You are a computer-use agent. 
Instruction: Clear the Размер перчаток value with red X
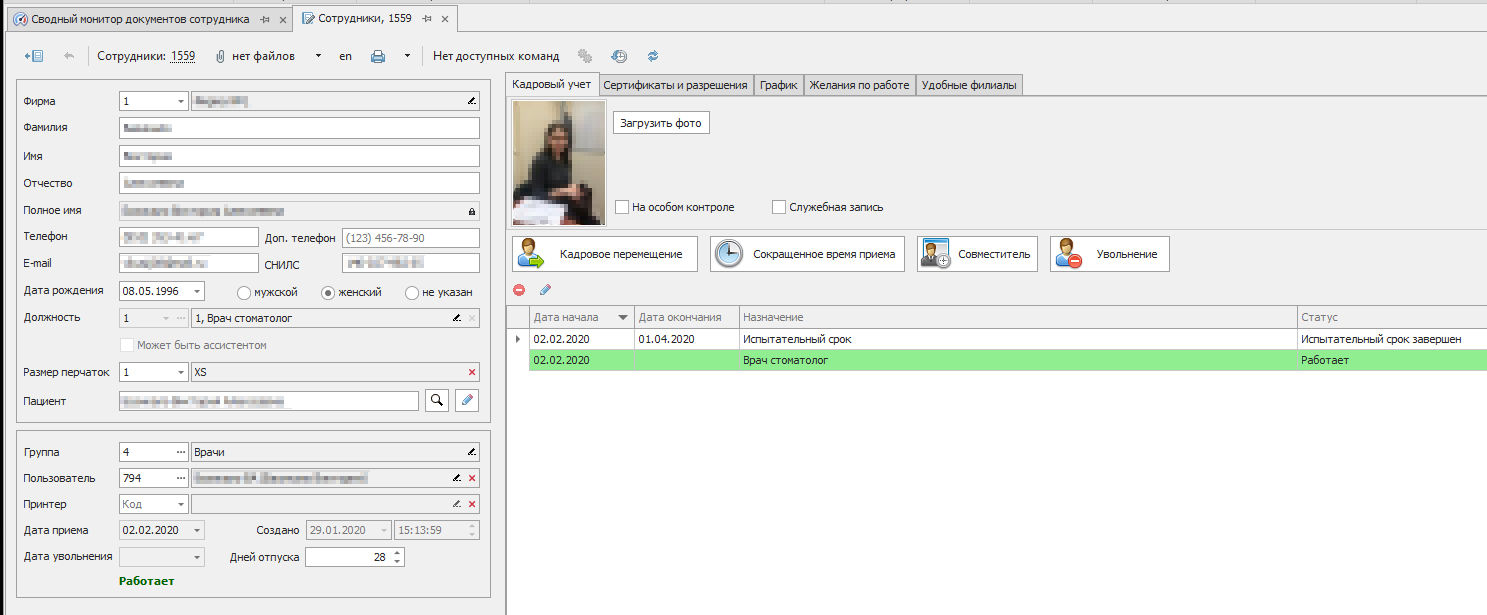point(472,372)
